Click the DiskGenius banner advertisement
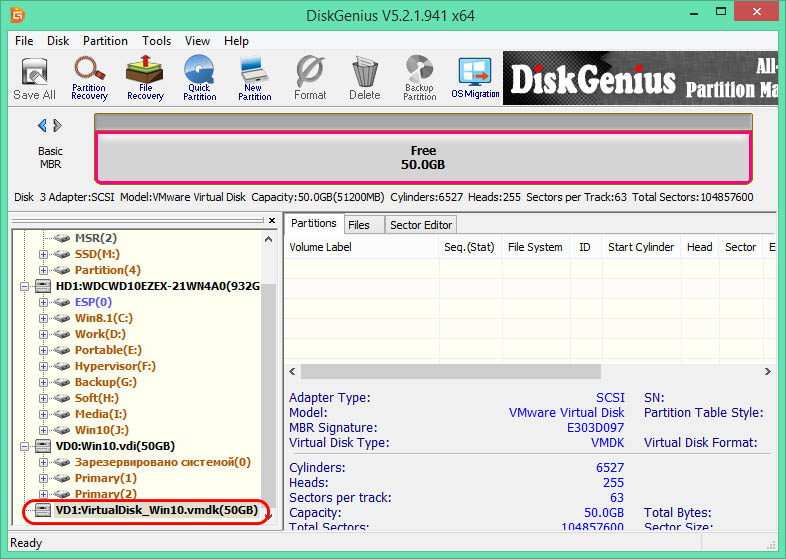 tap(640, 78)
